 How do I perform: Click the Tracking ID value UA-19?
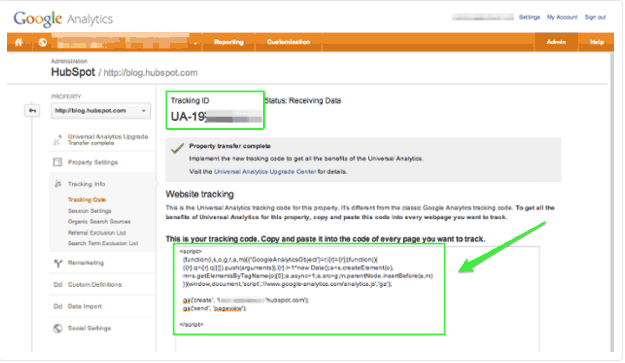coord(216,117)
